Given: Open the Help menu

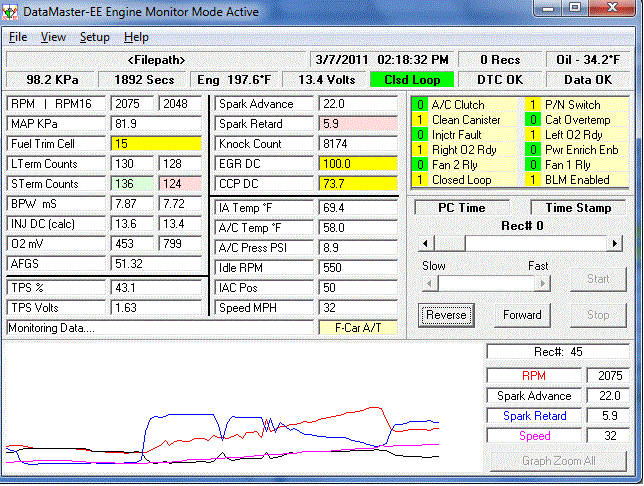Looking at the screenshot, I should 136,37.
